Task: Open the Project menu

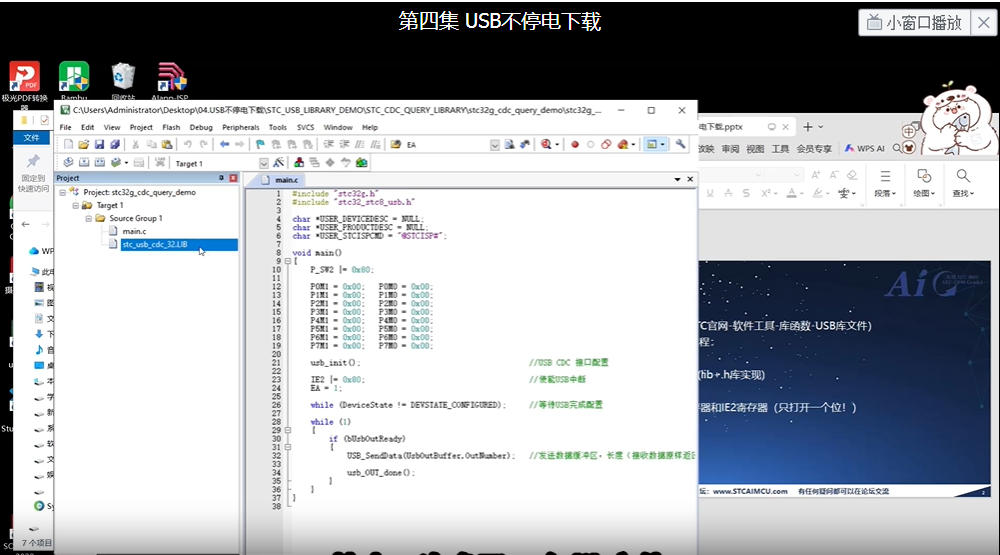Action: (141, 128)
